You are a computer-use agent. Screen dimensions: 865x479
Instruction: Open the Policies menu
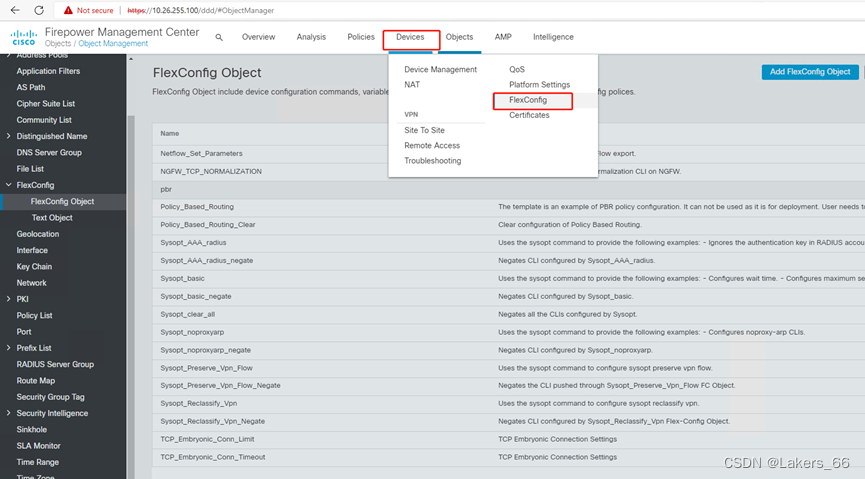[x=361, y=37]
